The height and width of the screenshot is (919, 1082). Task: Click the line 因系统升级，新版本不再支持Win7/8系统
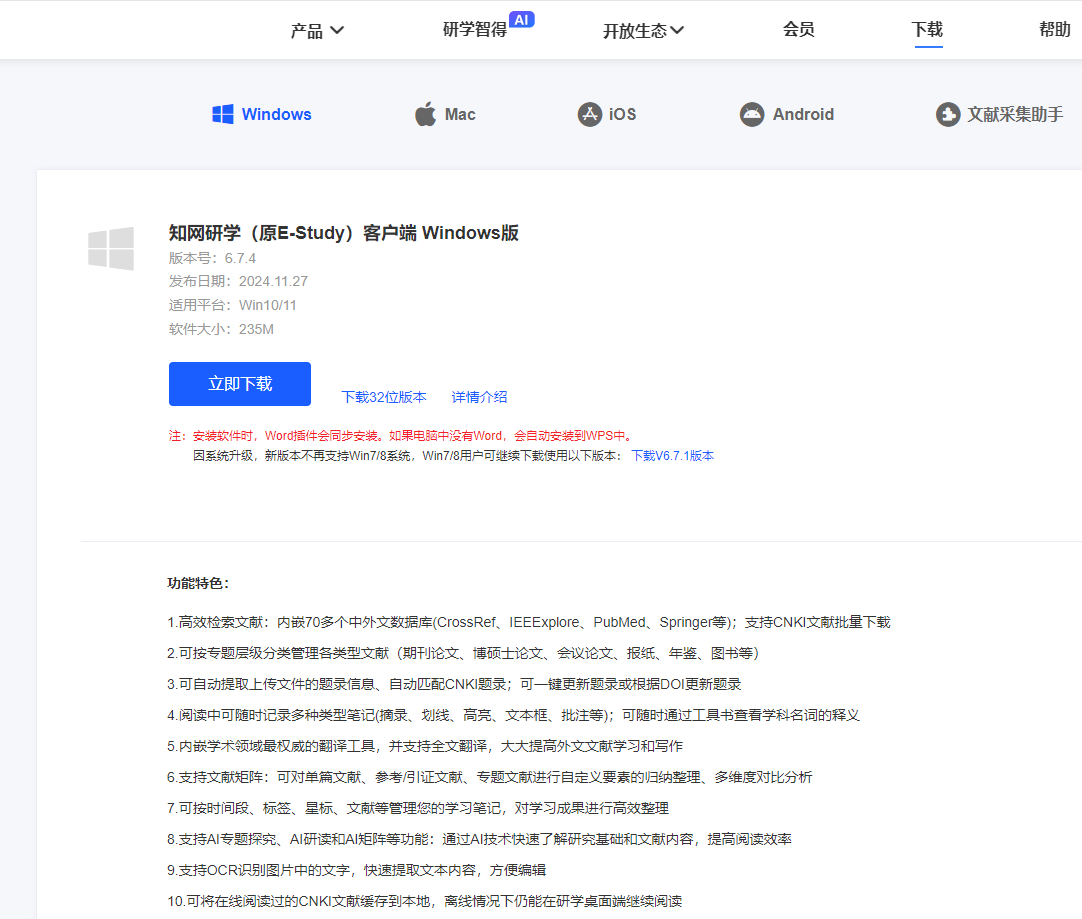point(407,455)
